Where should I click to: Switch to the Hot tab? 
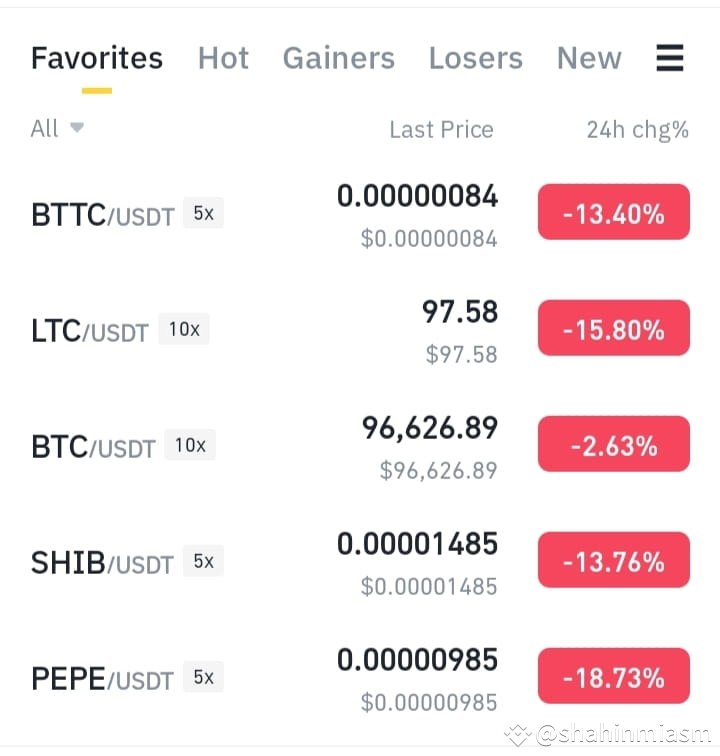(x=223, y=58)
